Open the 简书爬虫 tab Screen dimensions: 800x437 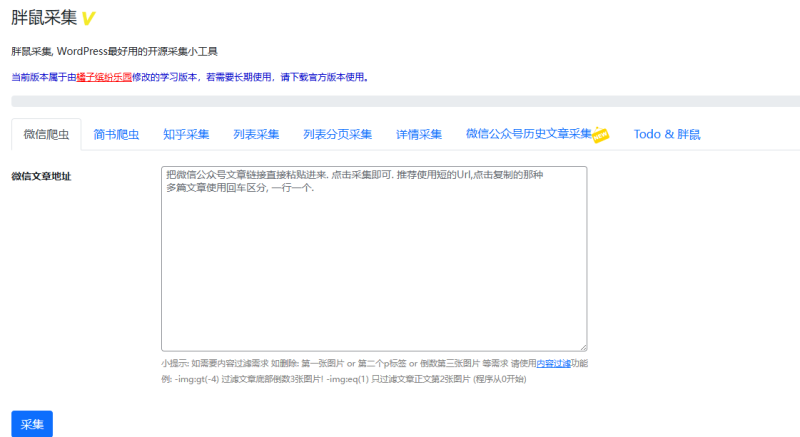116,135
